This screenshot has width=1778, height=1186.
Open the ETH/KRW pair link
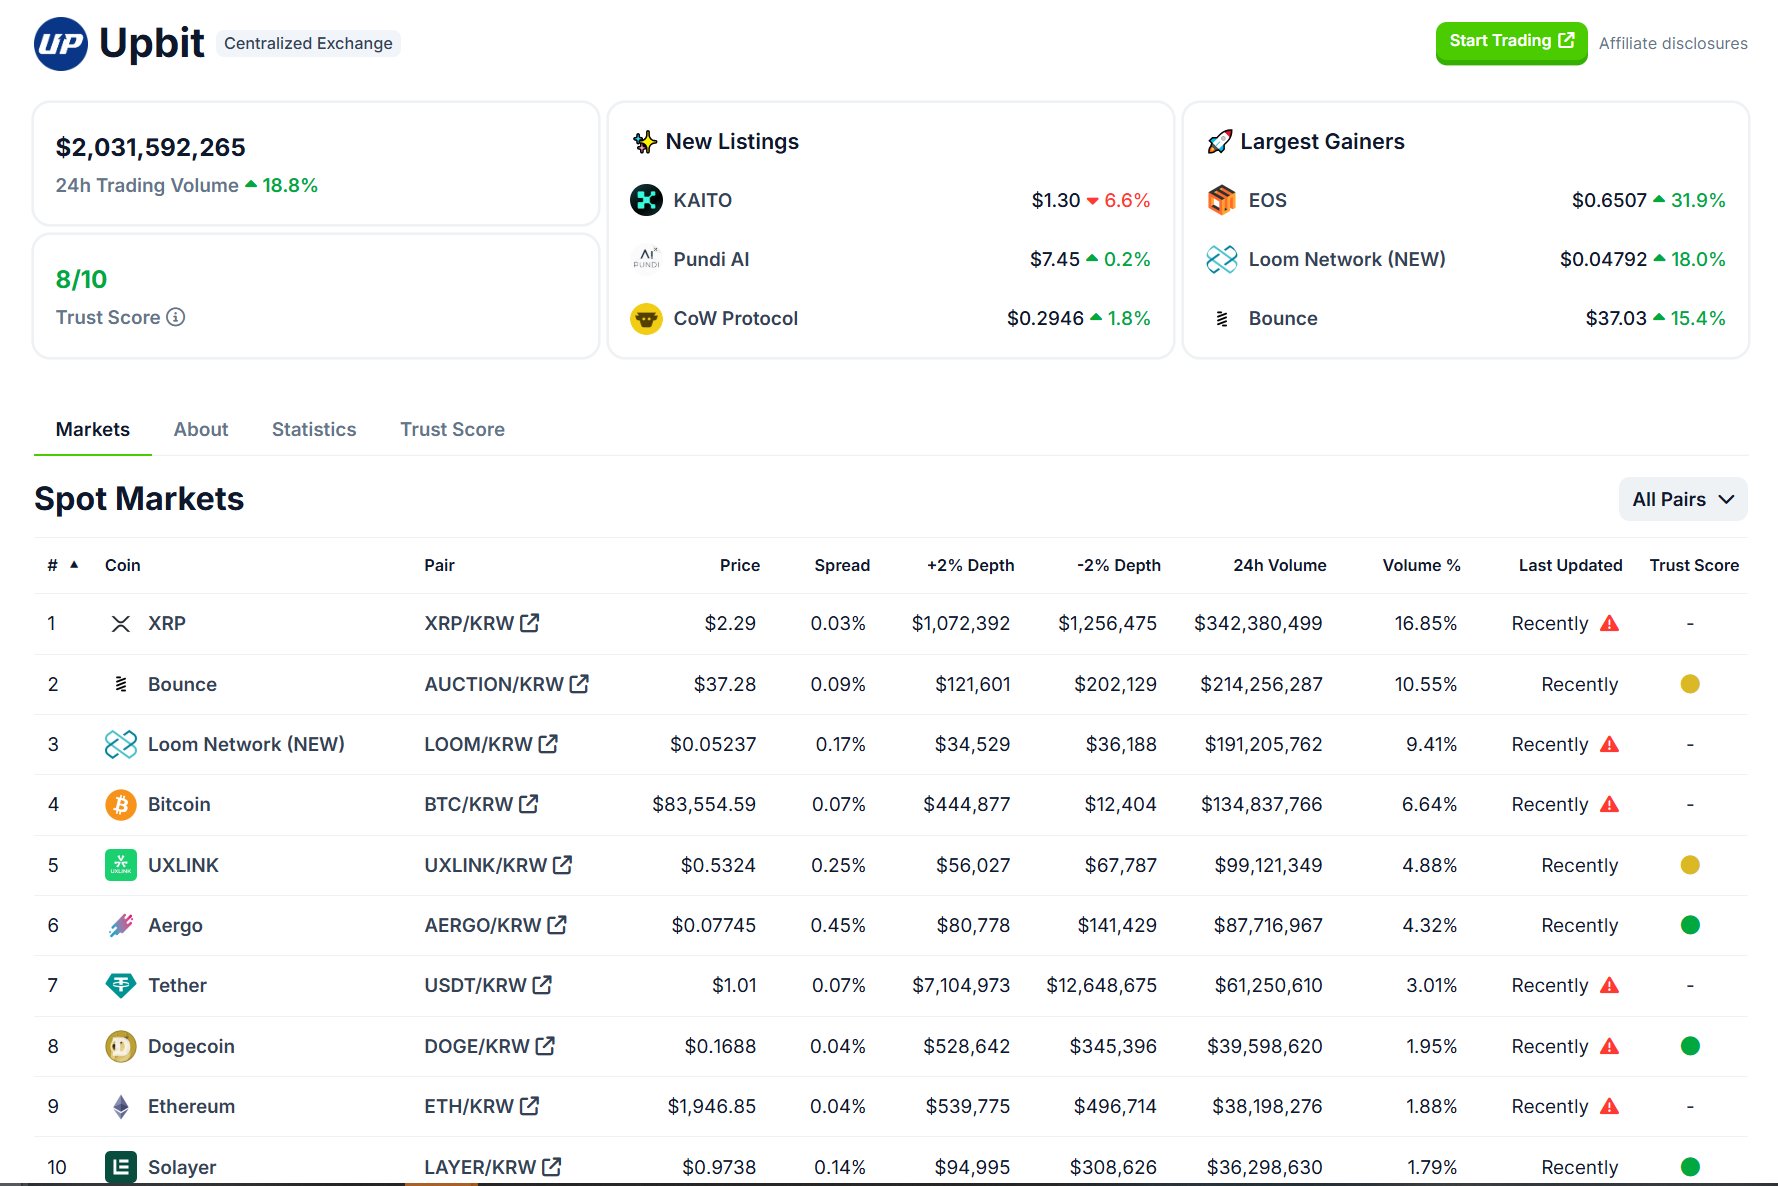[x=481, y=1106]
